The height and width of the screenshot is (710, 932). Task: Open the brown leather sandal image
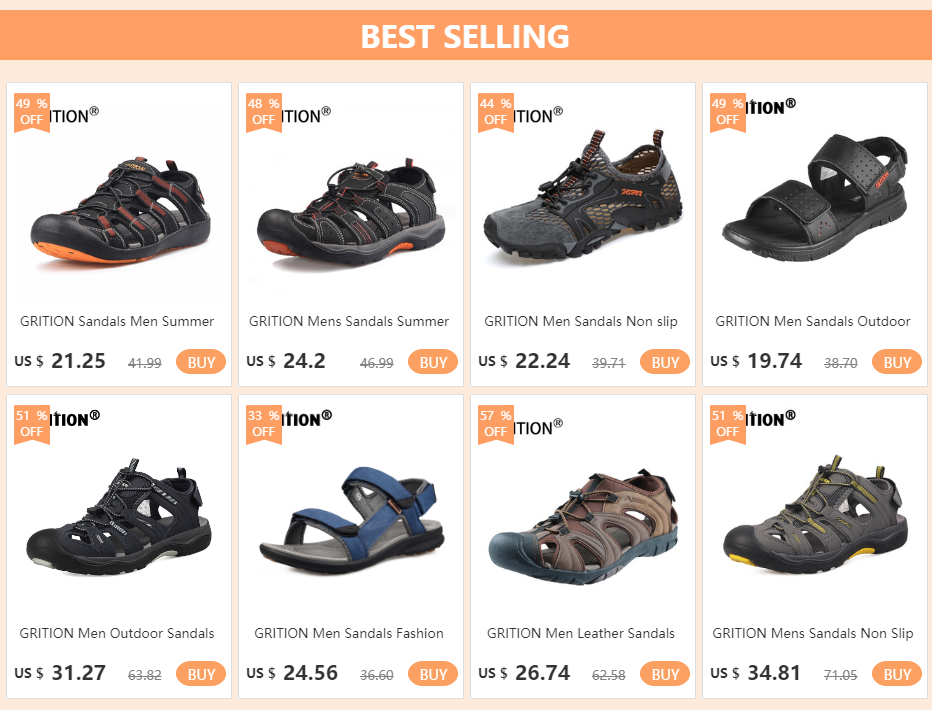pos(582,522)
